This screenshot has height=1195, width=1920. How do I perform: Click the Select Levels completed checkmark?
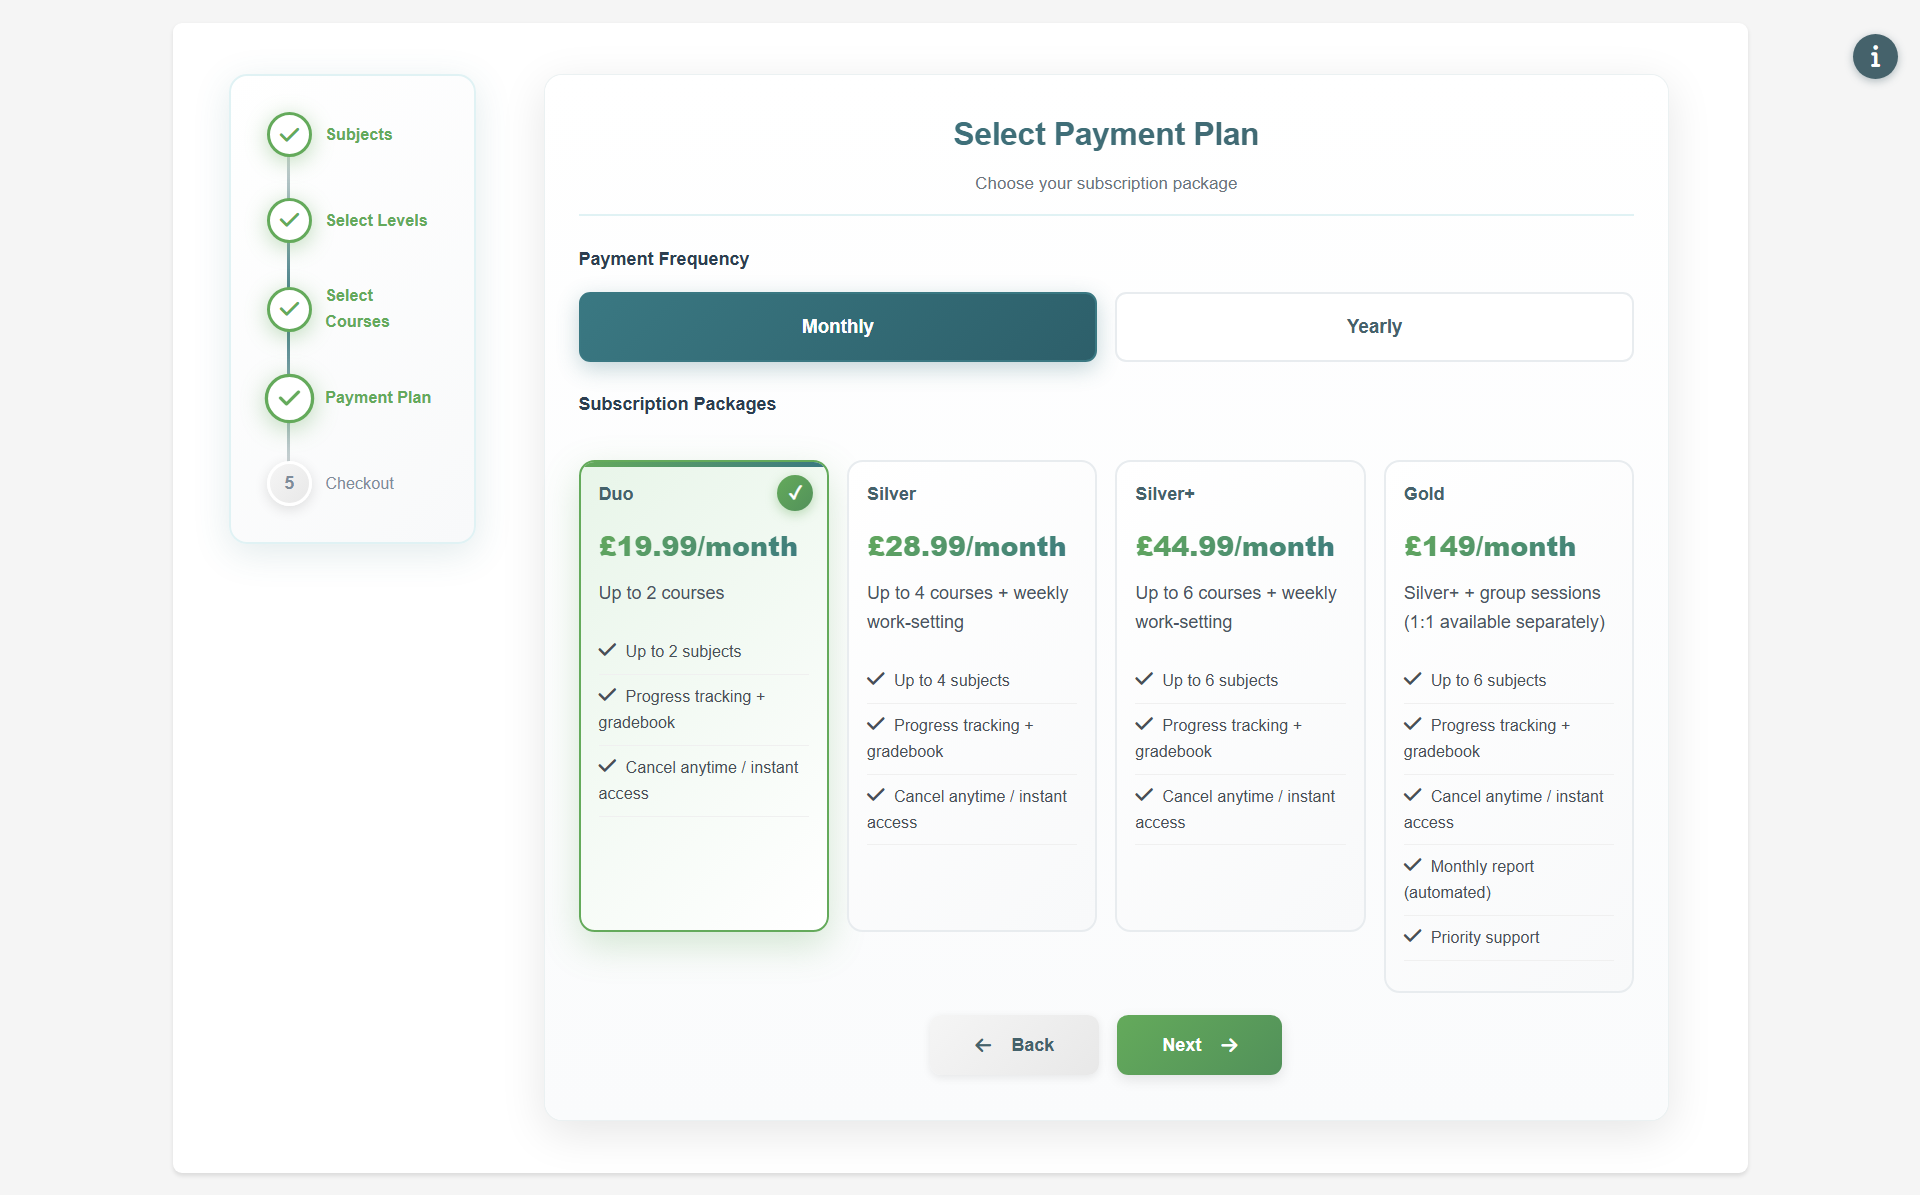(289, 220)
